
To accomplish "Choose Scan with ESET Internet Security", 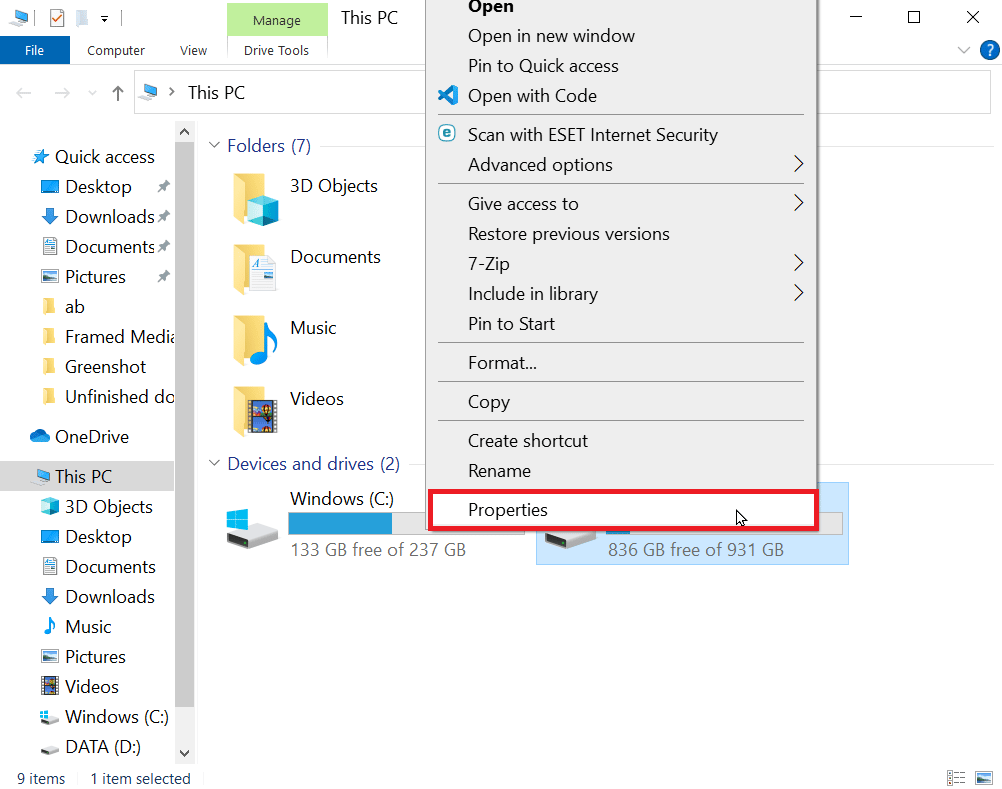I will (x=592, y=135).
